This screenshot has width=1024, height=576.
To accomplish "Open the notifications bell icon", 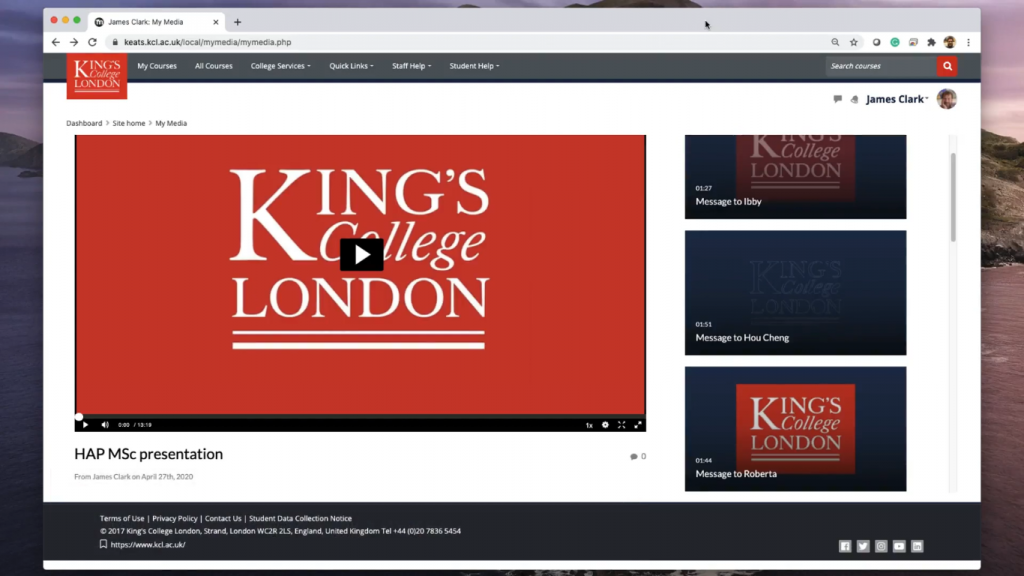I will pos(854,99).
